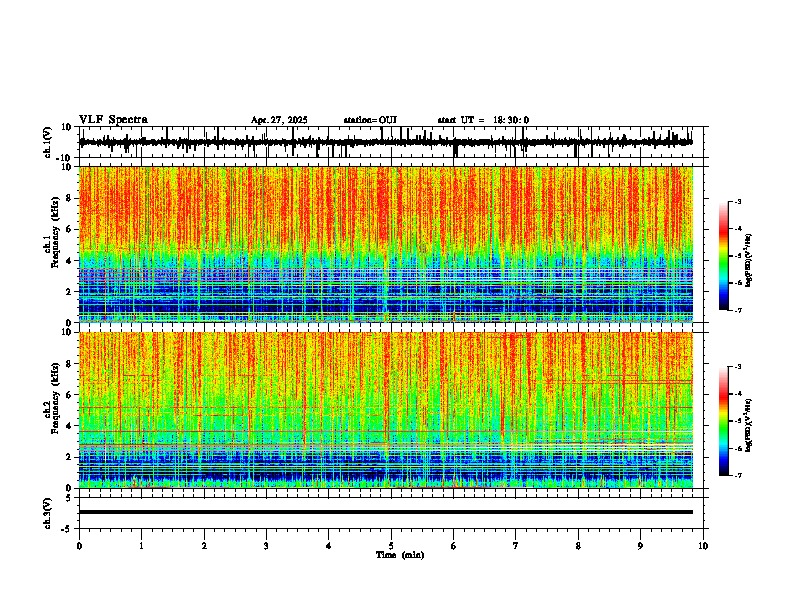Click the ch.2 log(PSD) colorbar label
The image size is (792, 612).
point(749,425)
